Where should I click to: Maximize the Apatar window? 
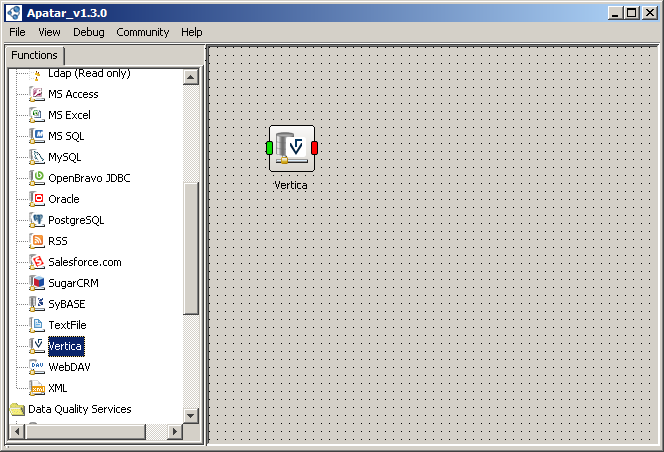631,13
